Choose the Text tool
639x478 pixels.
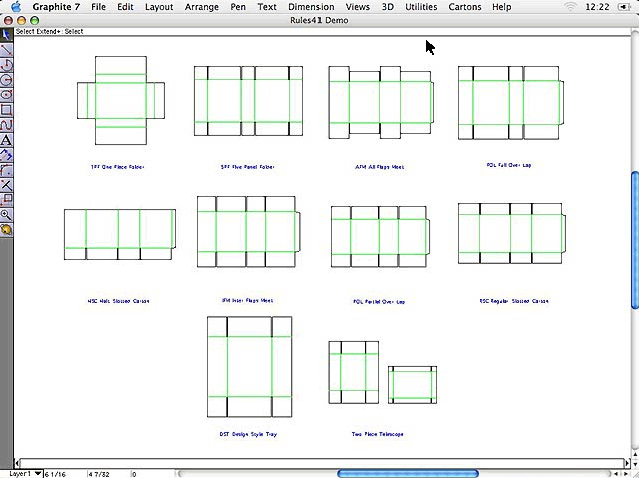6,140
